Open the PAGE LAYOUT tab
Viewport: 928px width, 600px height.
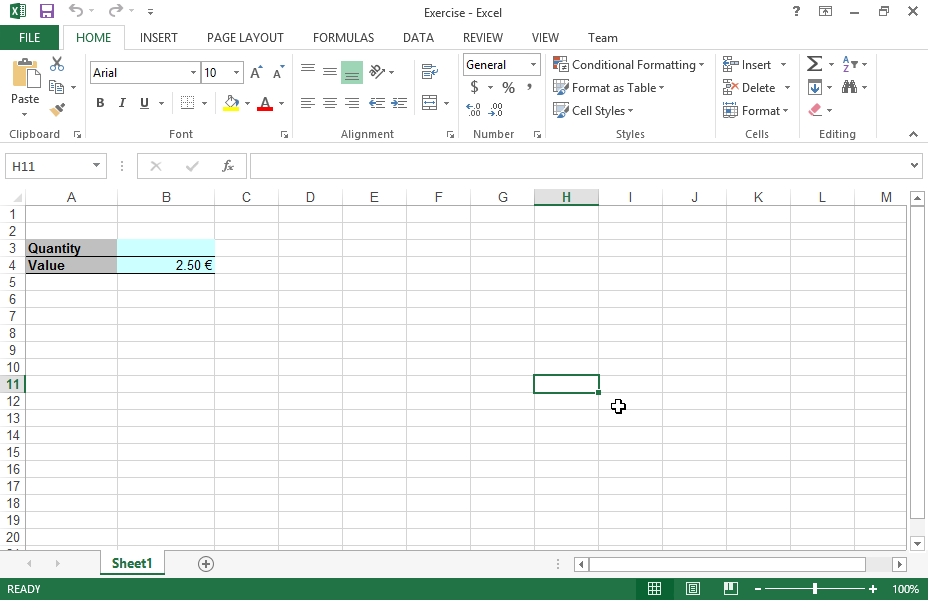(245, 38)
